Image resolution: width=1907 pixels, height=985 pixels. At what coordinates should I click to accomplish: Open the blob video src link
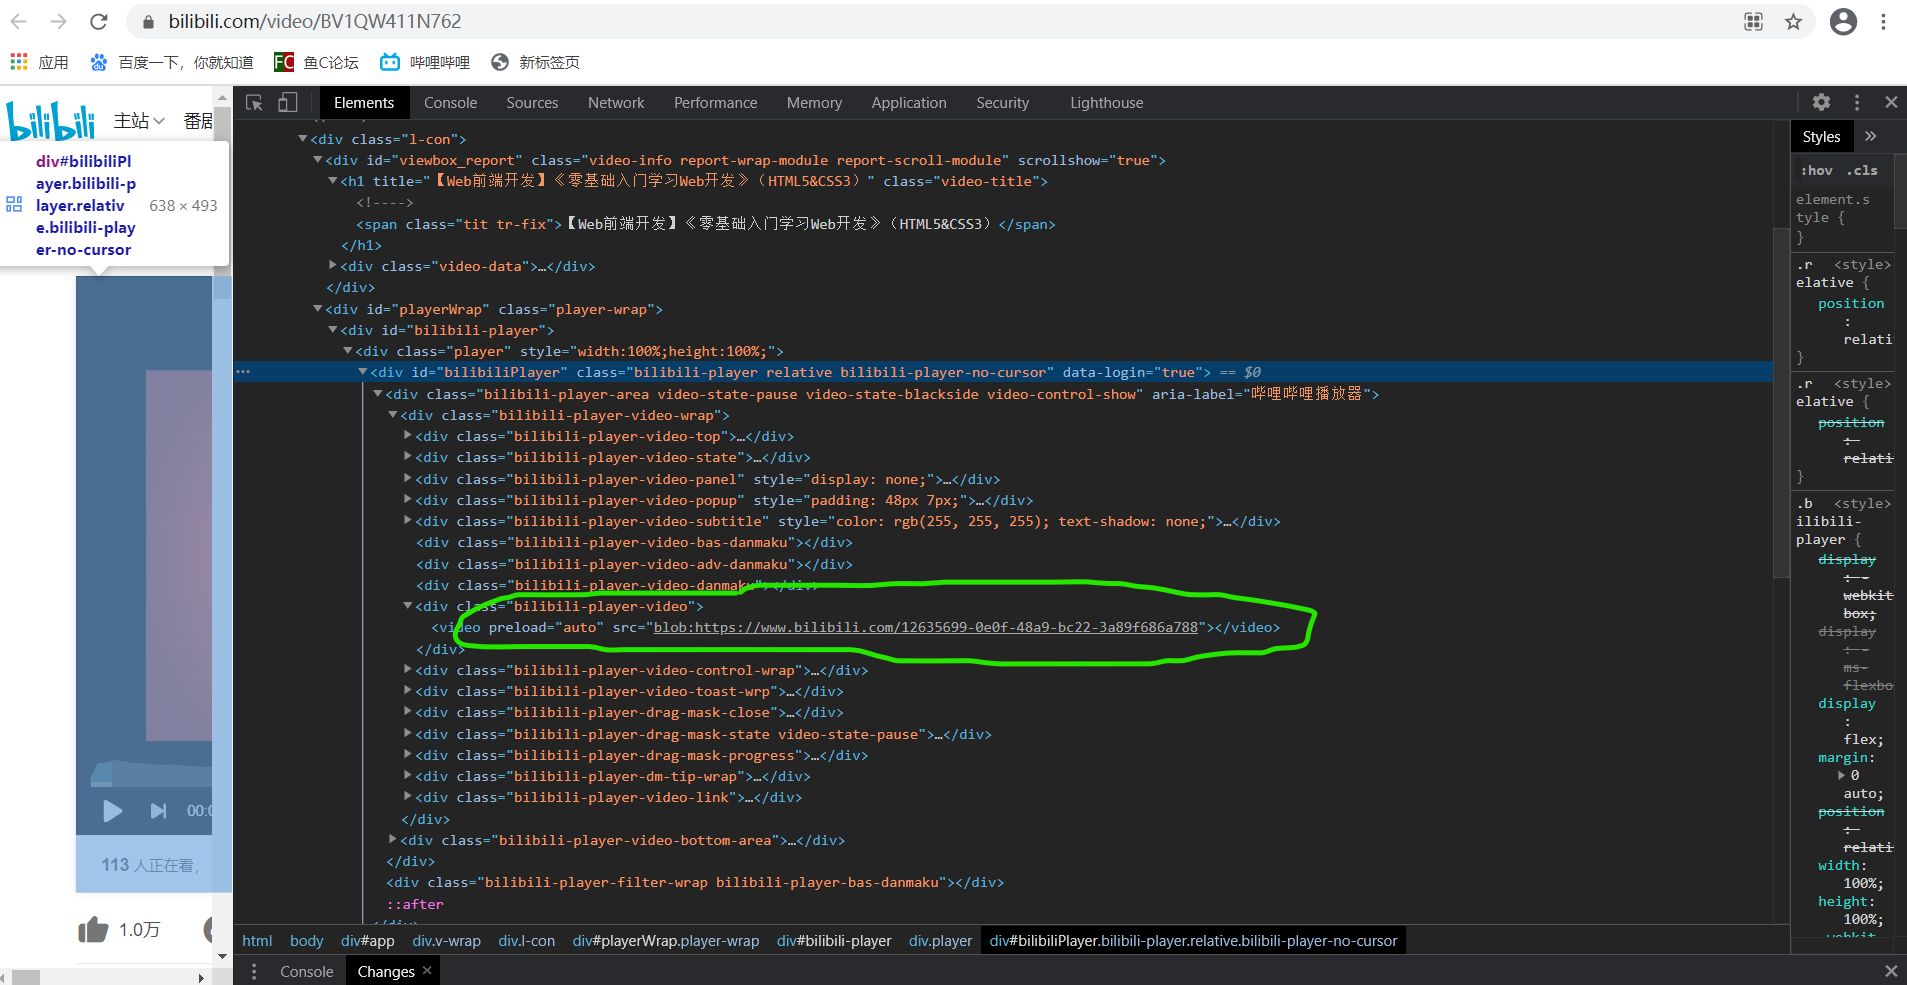[925, 627]
